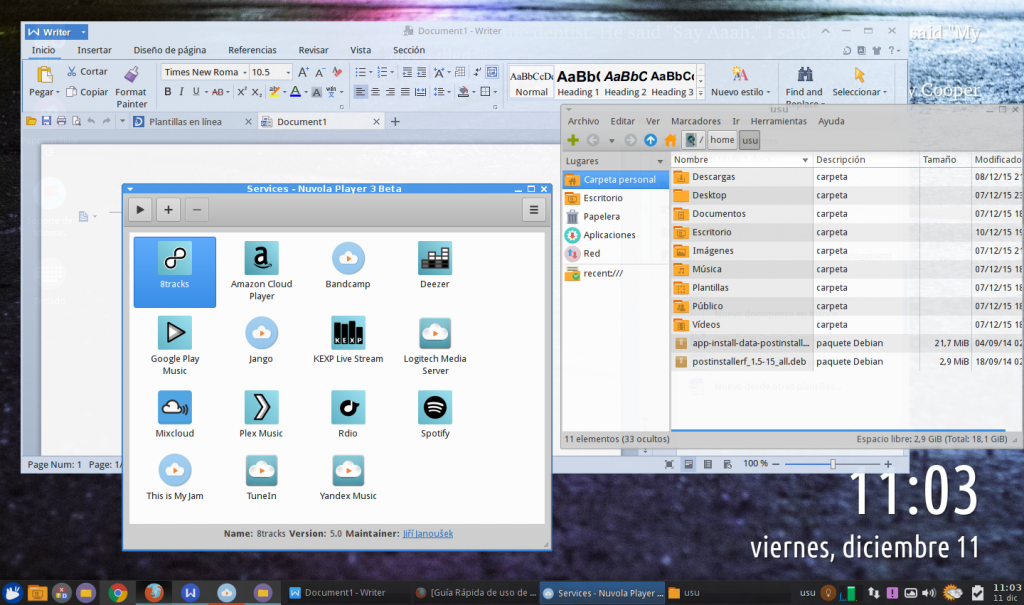Screen dimensions: 1024x605
Task: Choose Bandcamp in Nuvola Player
Action: 347,265
